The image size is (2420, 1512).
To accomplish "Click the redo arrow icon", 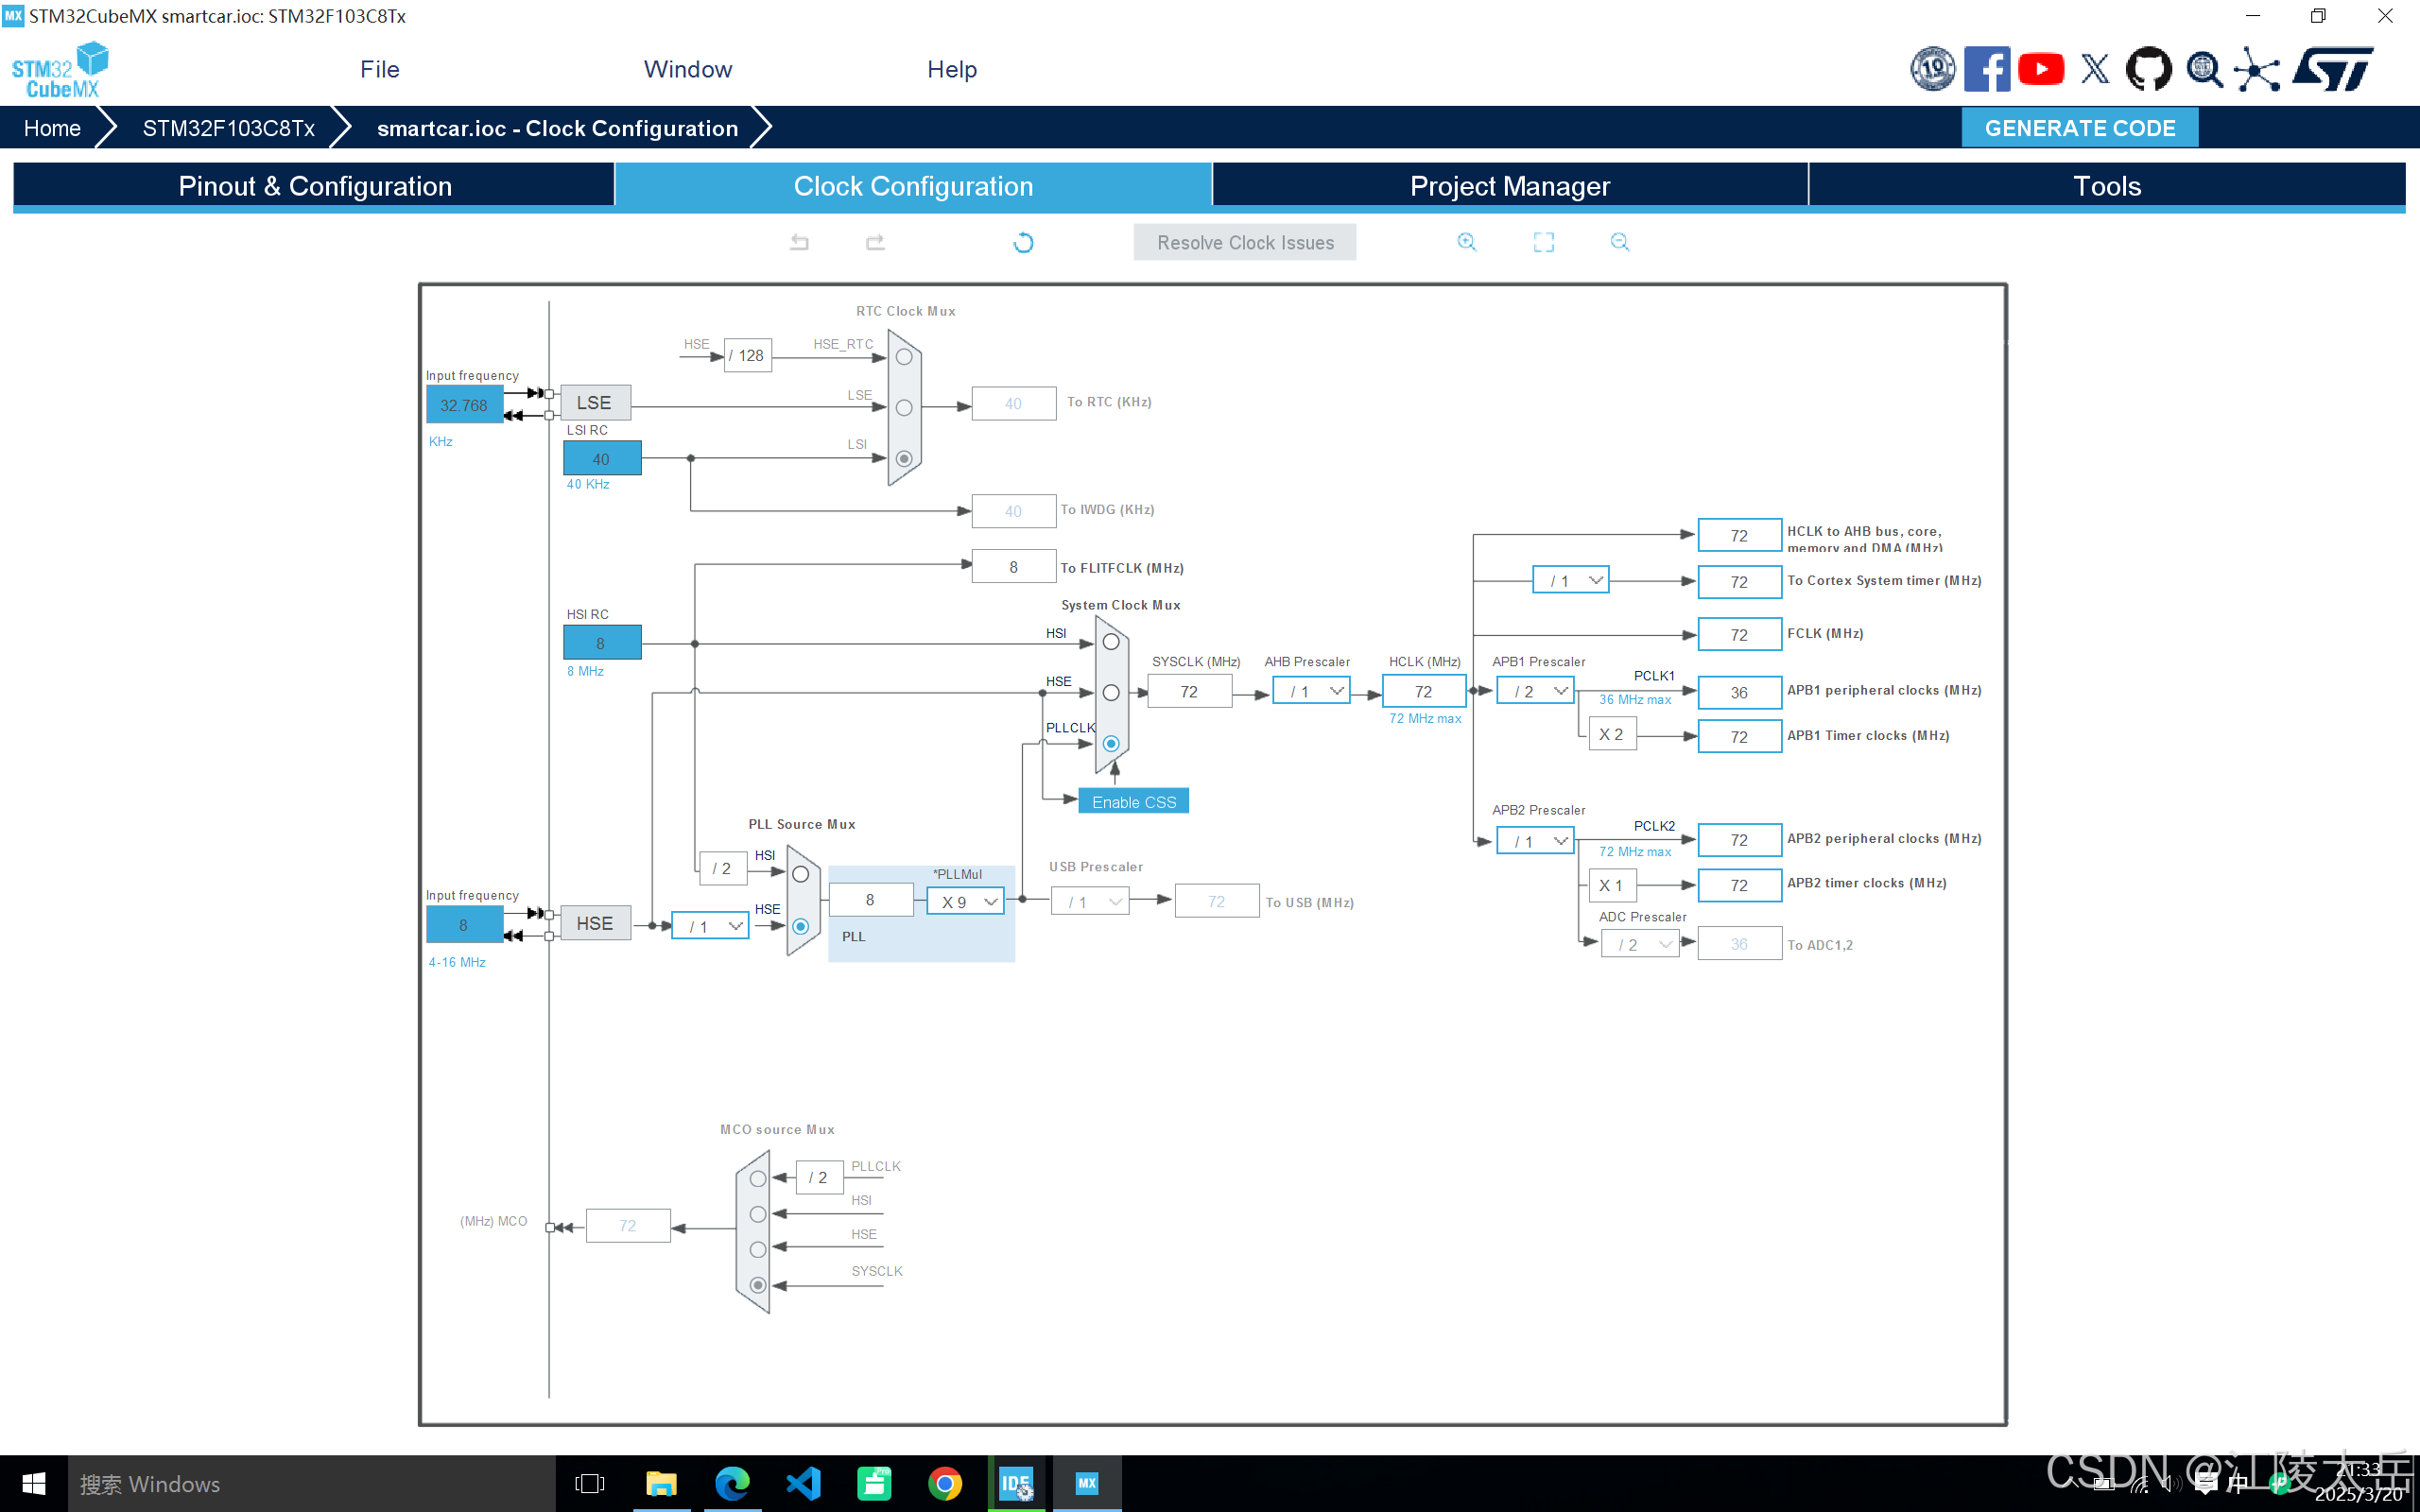I will 875,242.
